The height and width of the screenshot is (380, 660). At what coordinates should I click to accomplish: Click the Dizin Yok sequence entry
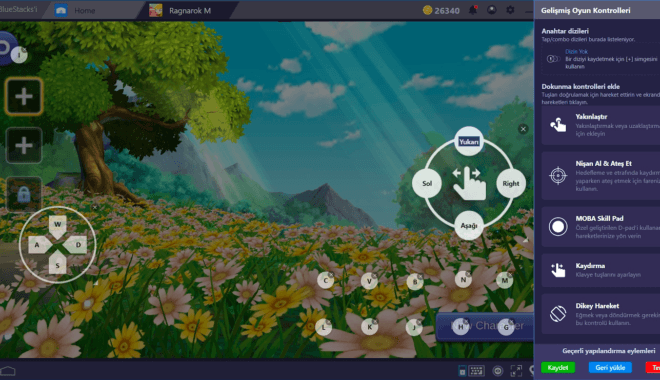(x=576, y=51)
